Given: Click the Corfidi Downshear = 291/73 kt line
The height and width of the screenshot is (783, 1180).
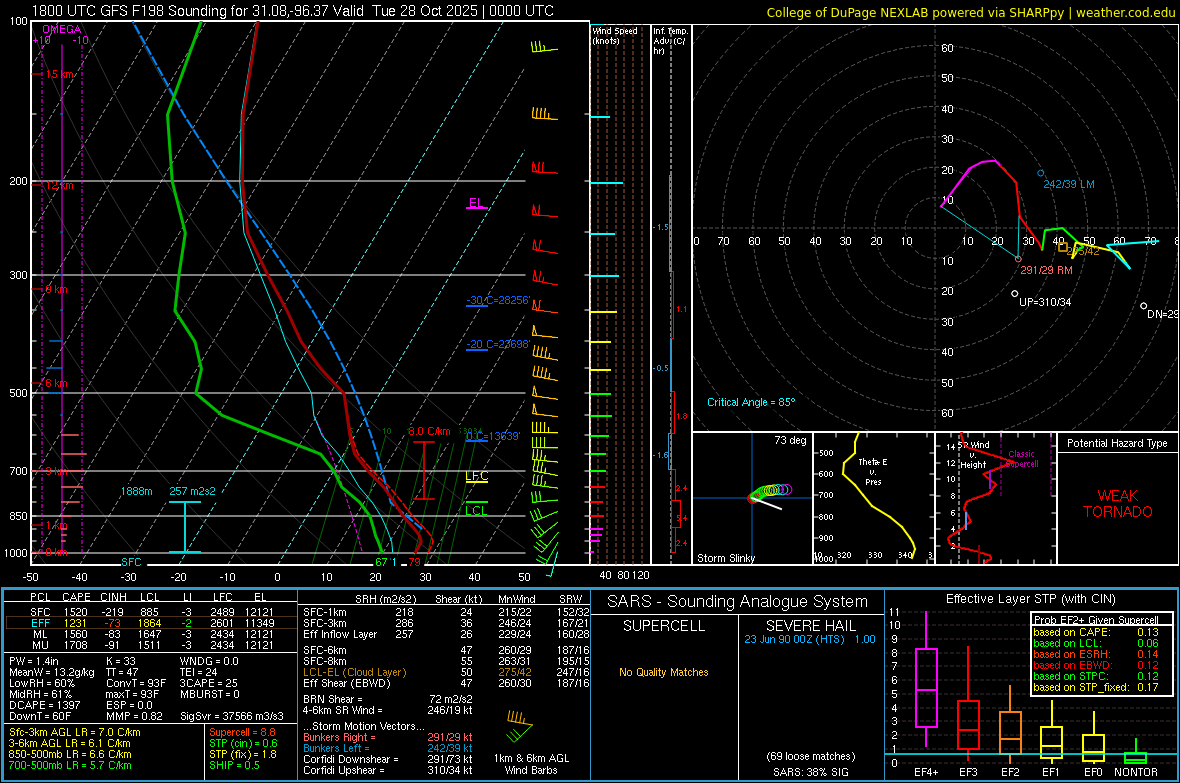Looking at the screenshot, I should tap(388, 759).
